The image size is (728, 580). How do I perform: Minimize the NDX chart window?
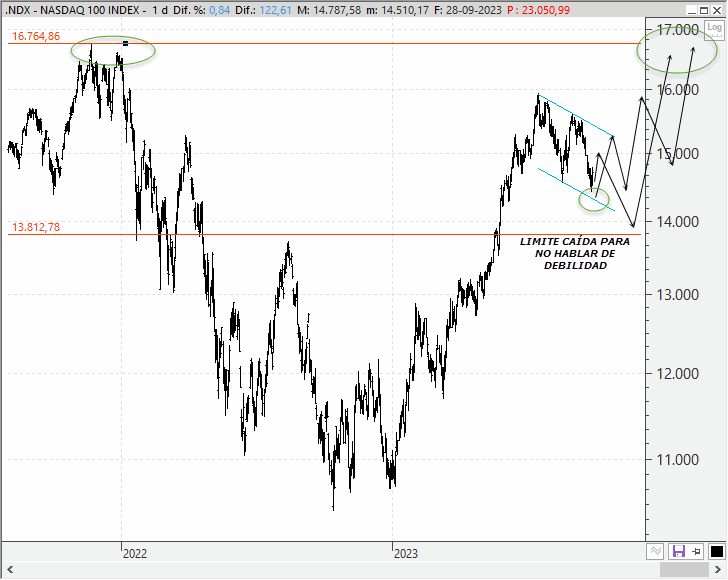coord(691,10)
